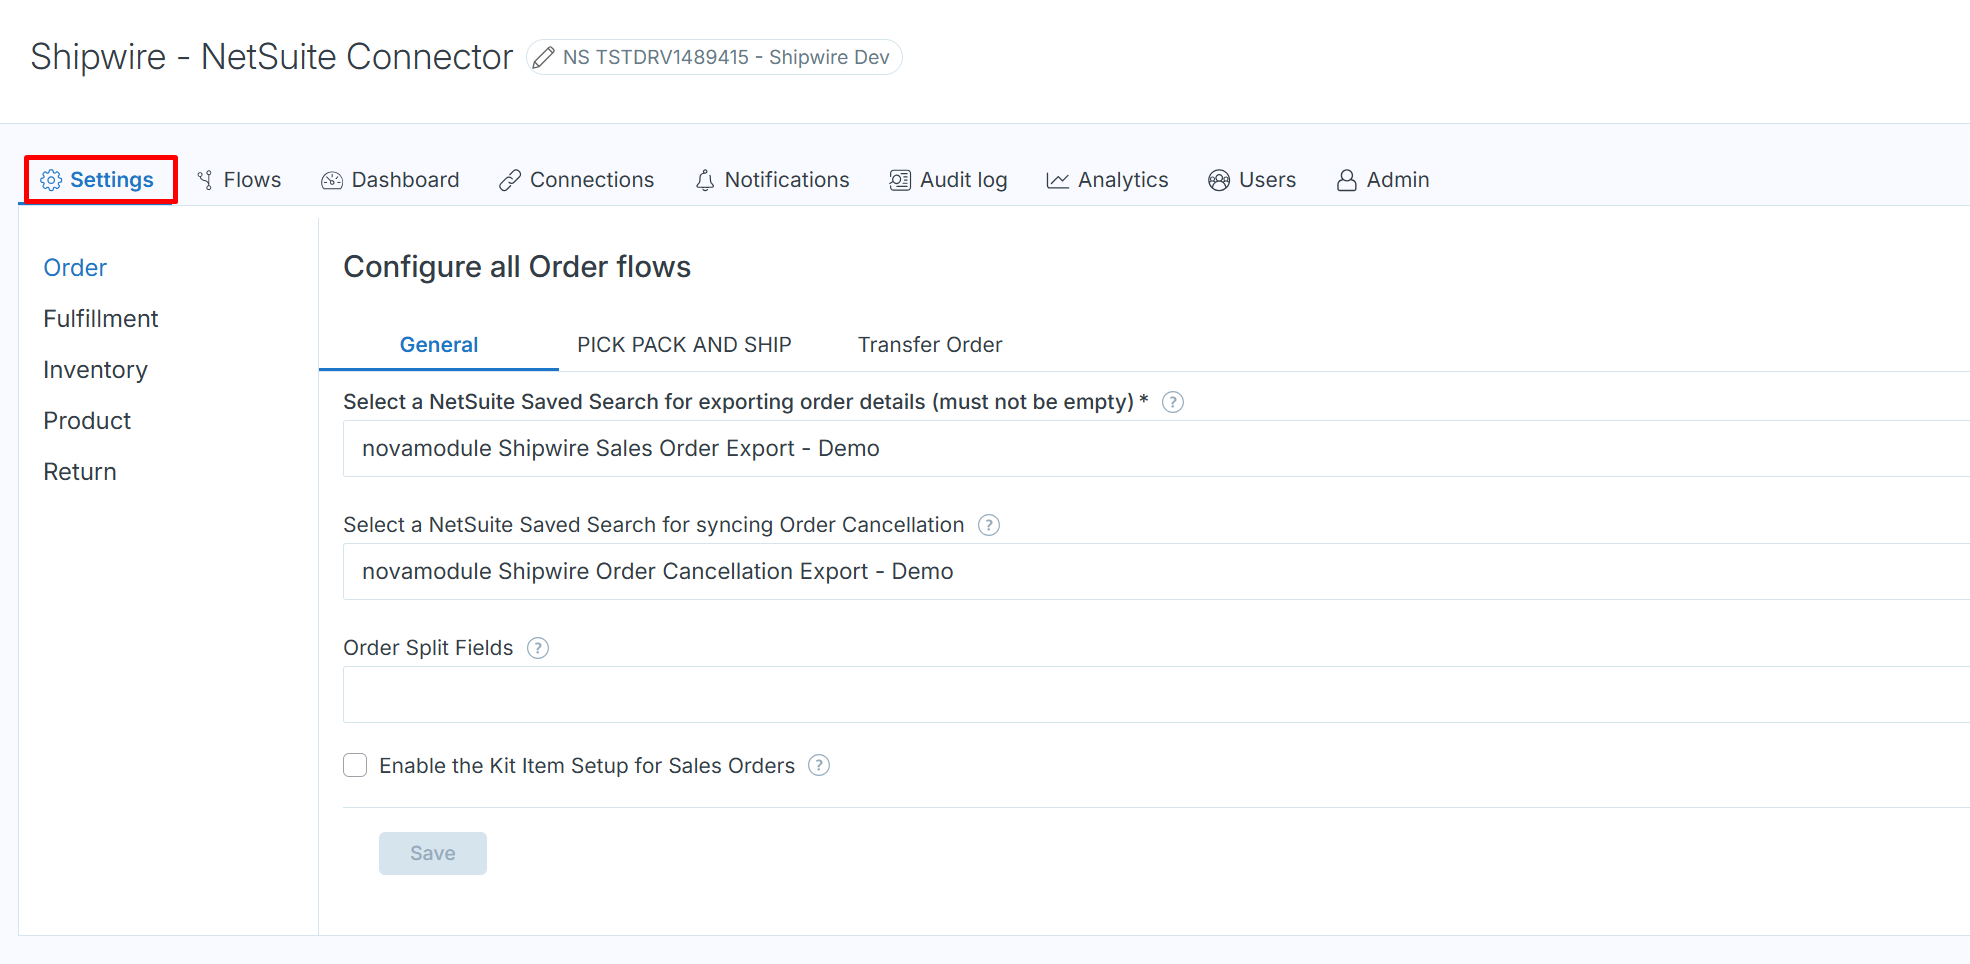
Task: Open help icon for Sales Order saved search
Action: (x=1173, y=402)
